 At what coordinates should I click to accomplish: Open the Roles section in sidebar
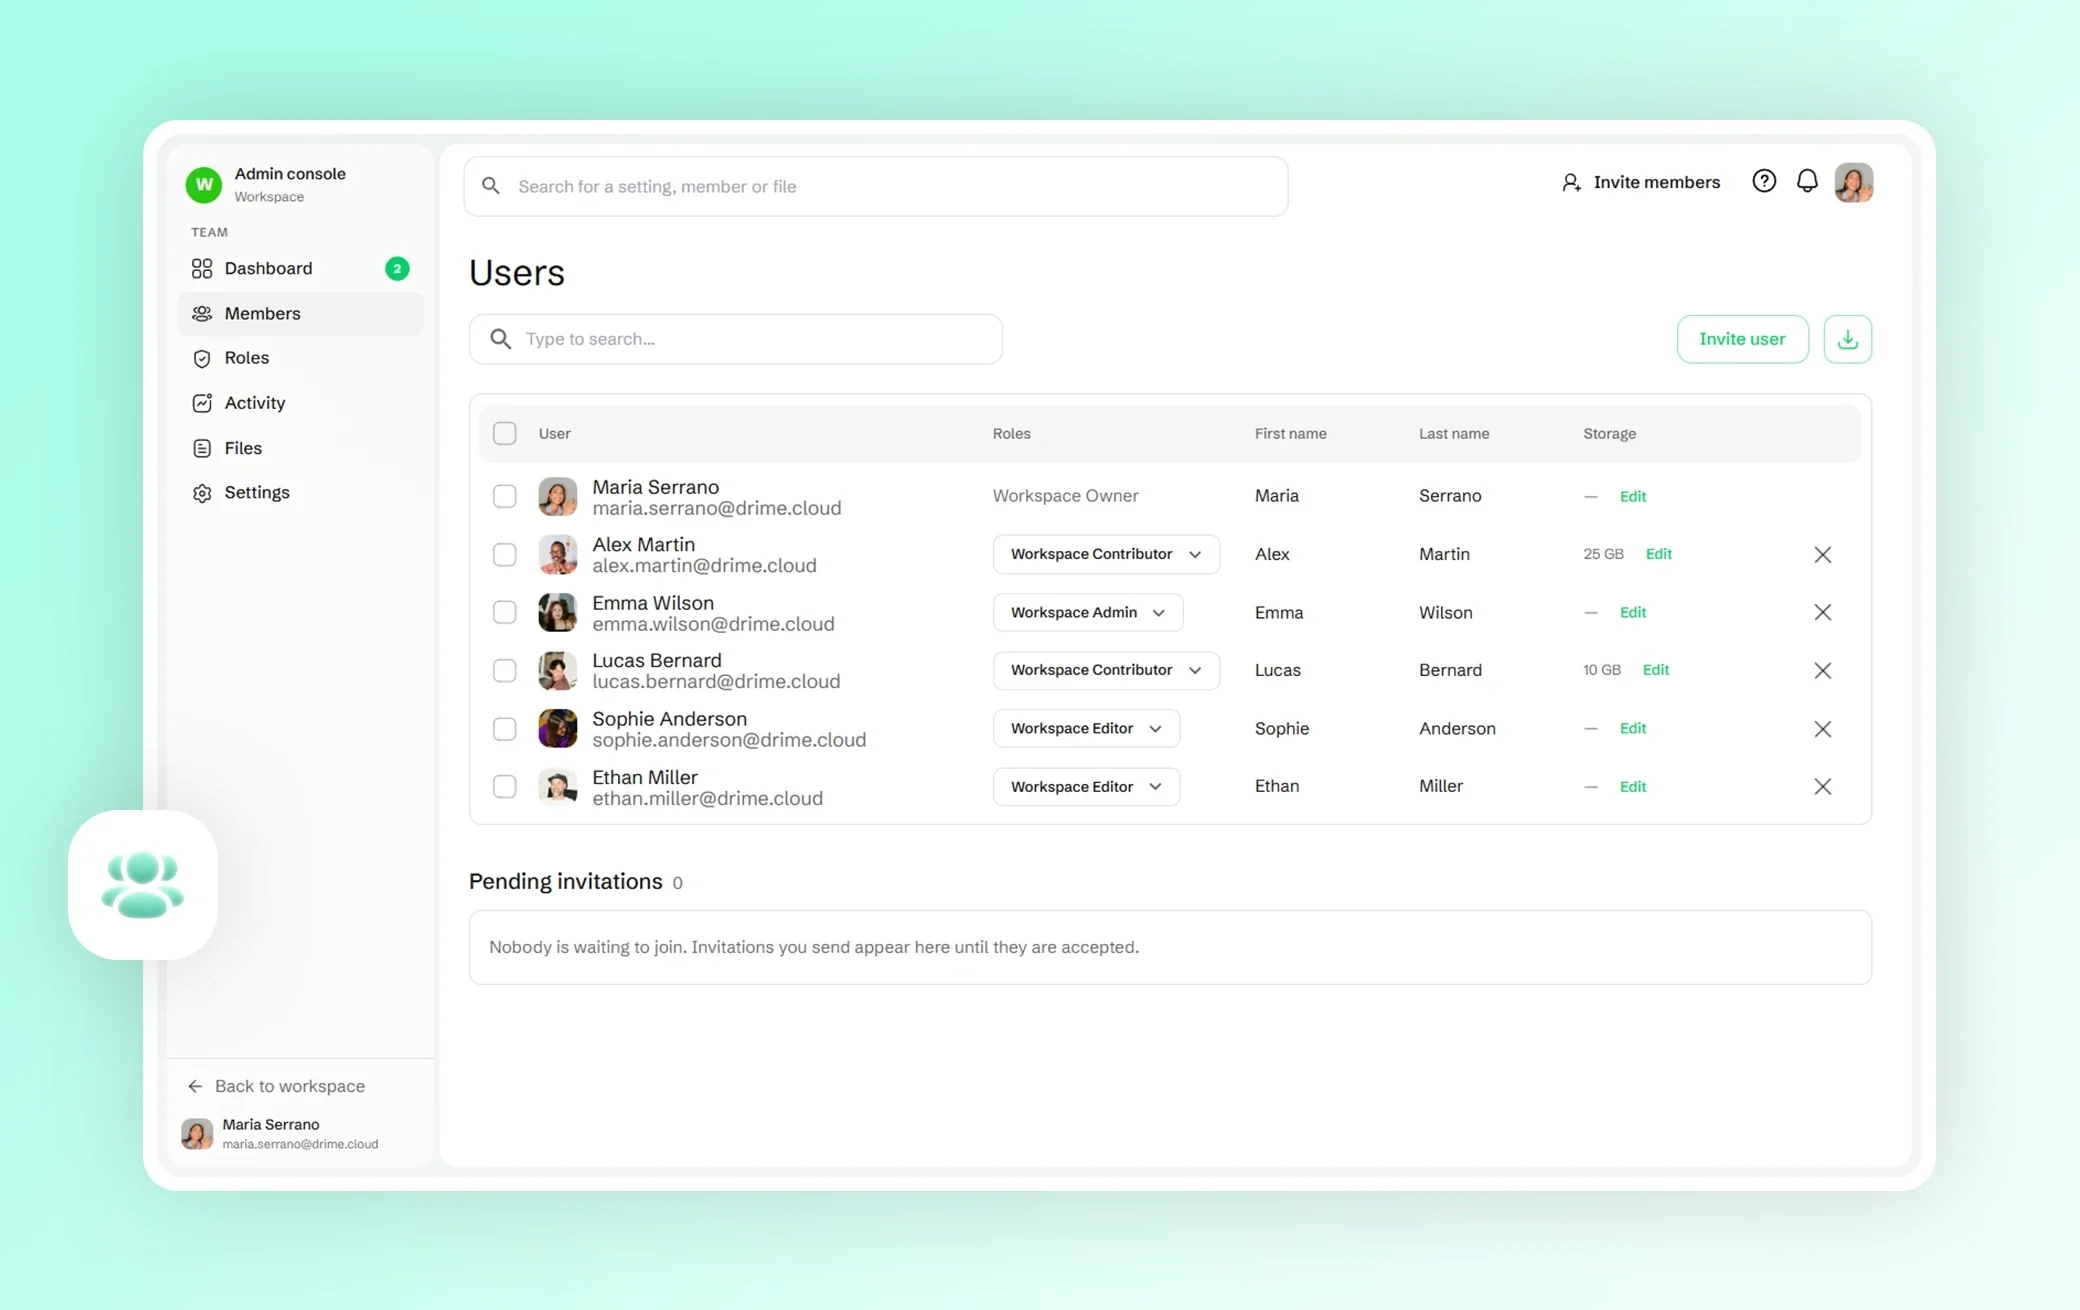[x=300, y=358]
